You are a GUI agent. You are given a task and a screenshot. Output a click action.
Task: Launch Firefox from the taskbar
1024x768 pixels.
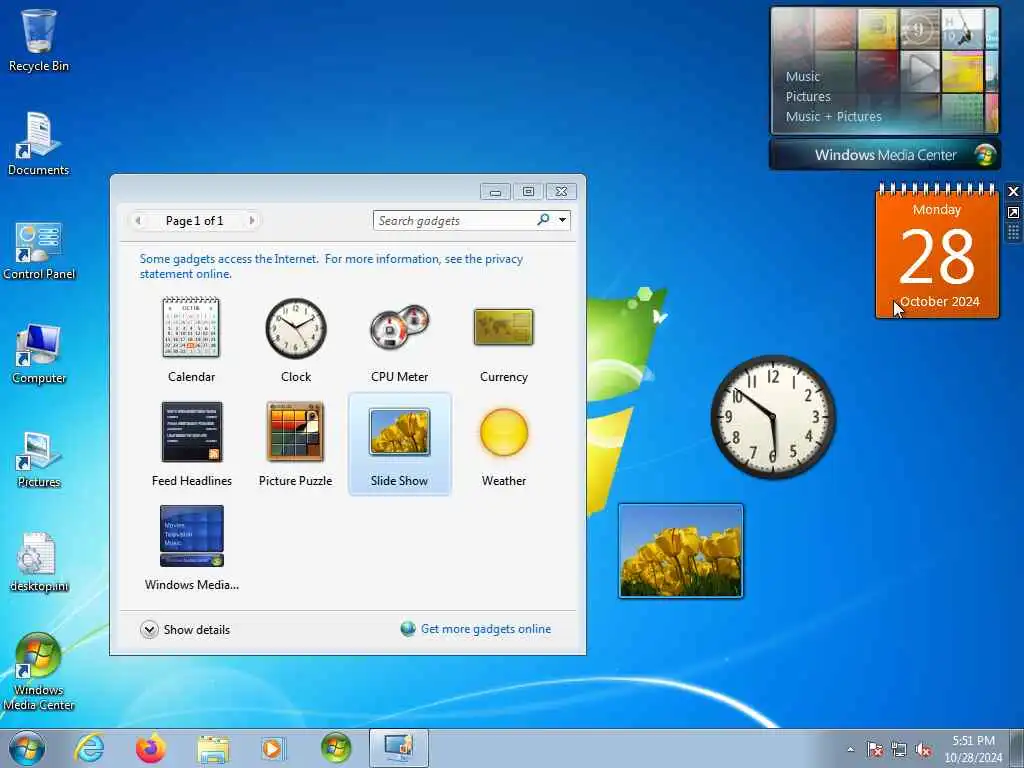151,748
